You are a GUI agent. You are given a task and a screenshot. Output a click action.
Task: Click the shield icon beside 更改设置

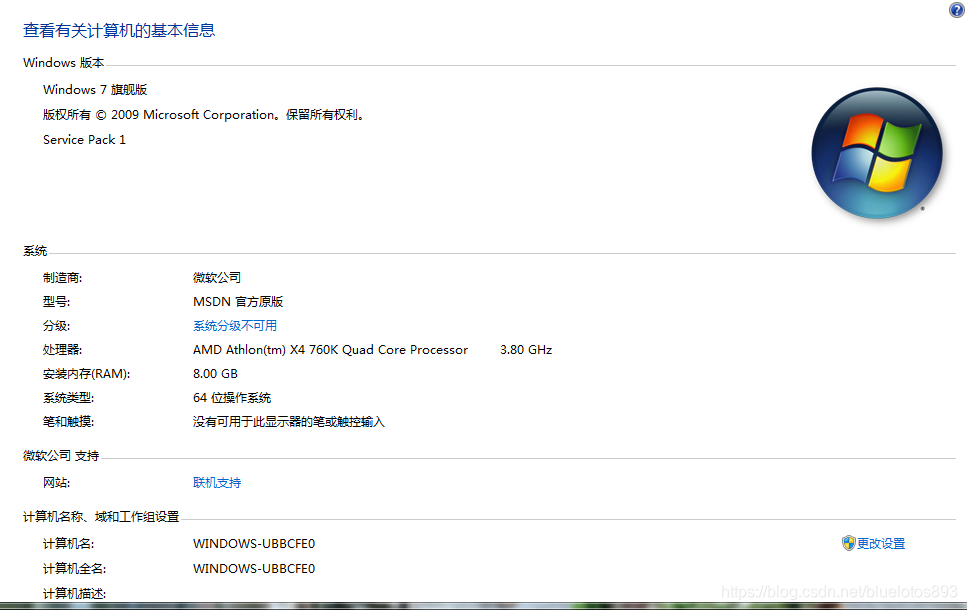[849, 543]
